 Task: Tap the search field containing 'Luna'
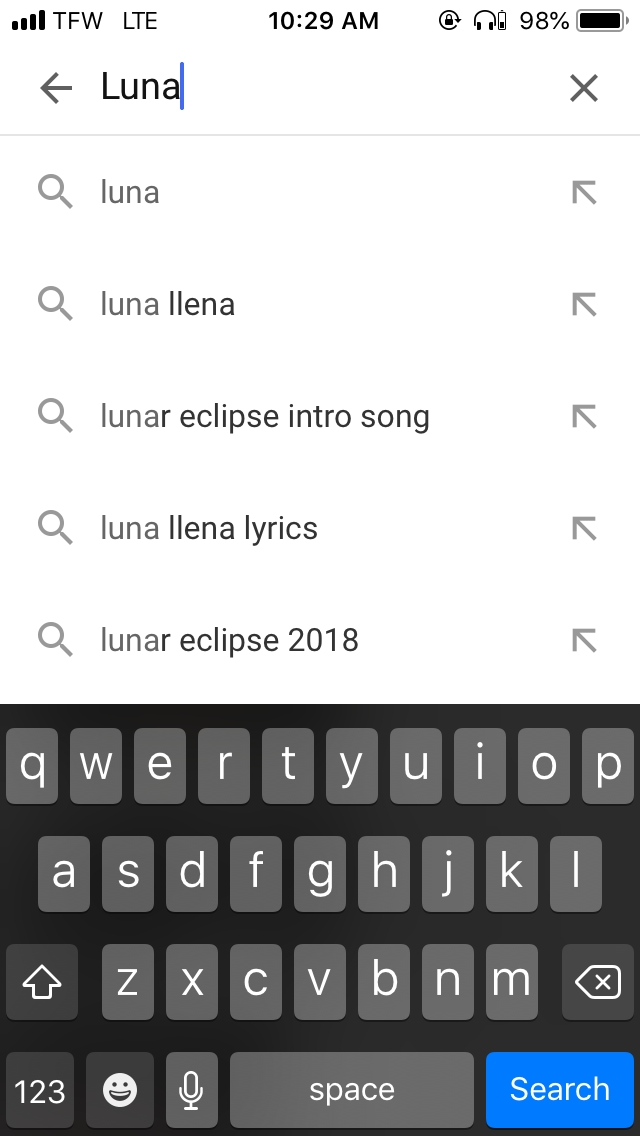click(x=320, y=88)
